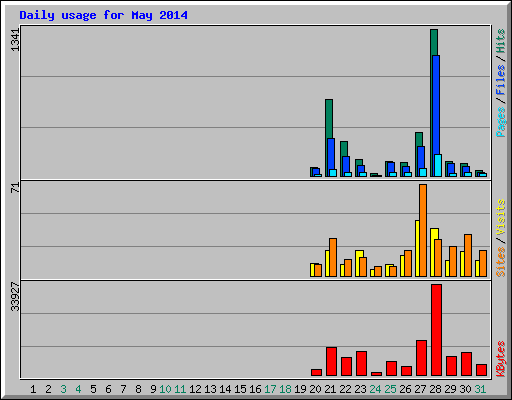512x400 pixels.
Task: Click the cyan Pages bar for day 28
Action: [x=438, y=165]
